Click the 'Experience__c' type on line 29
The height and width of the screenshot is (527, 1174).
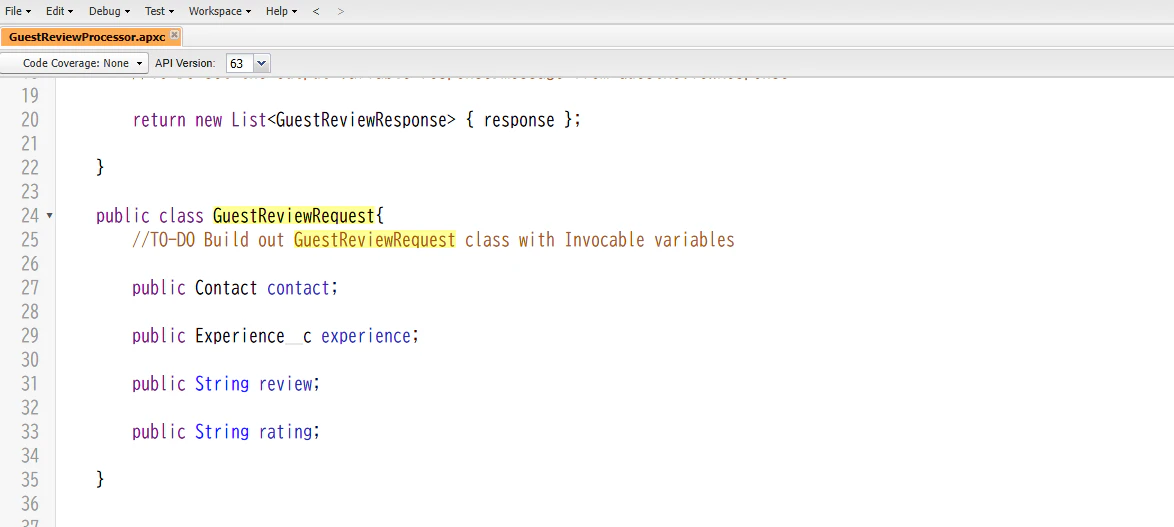[253, 335]
